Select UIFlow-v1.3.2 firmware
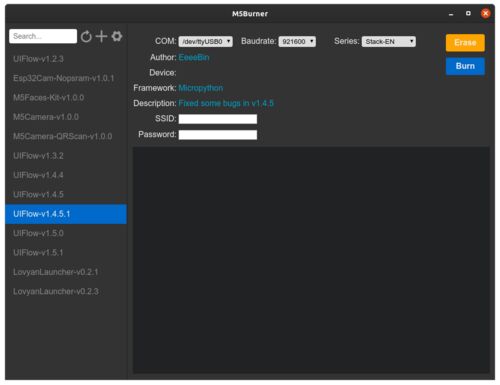This screenshot has height=385, width=500. click(66, 156)
